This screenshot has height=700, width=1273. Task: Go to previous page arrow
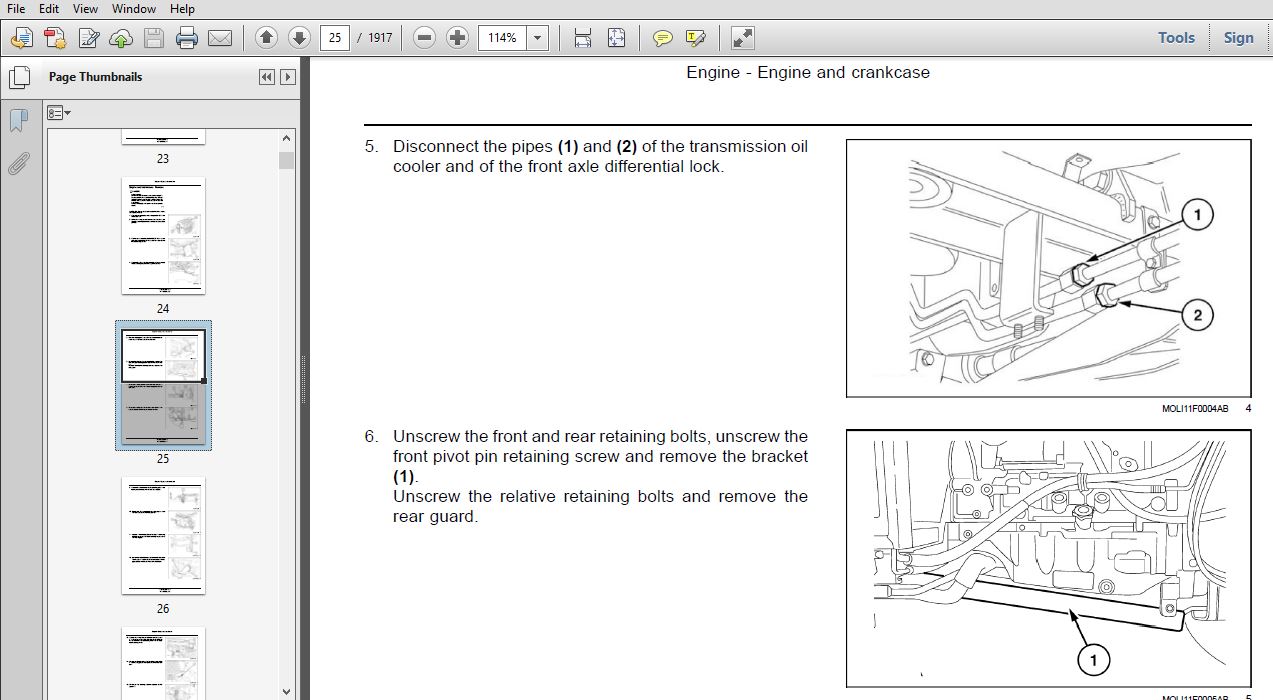[x=266, y=38]
